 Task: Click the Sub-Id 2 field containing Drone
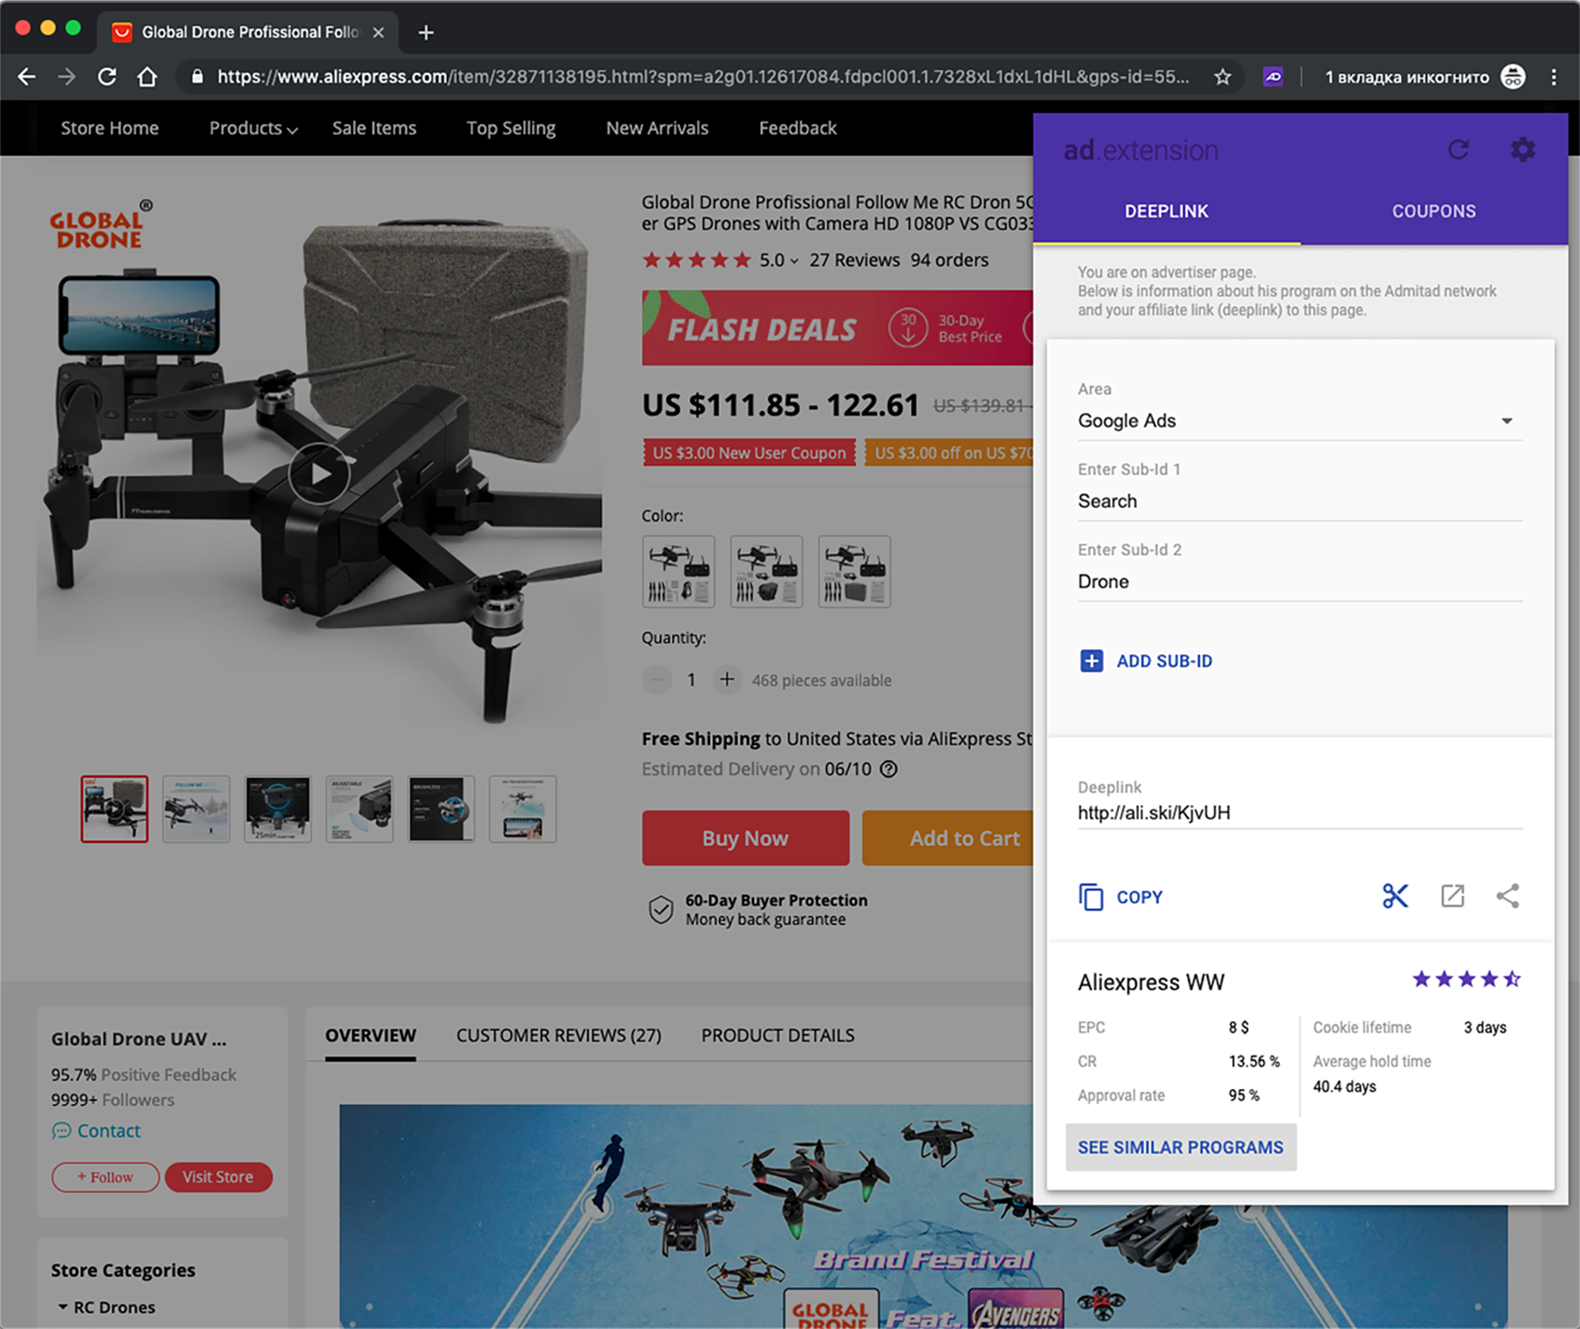point(1299,582)
